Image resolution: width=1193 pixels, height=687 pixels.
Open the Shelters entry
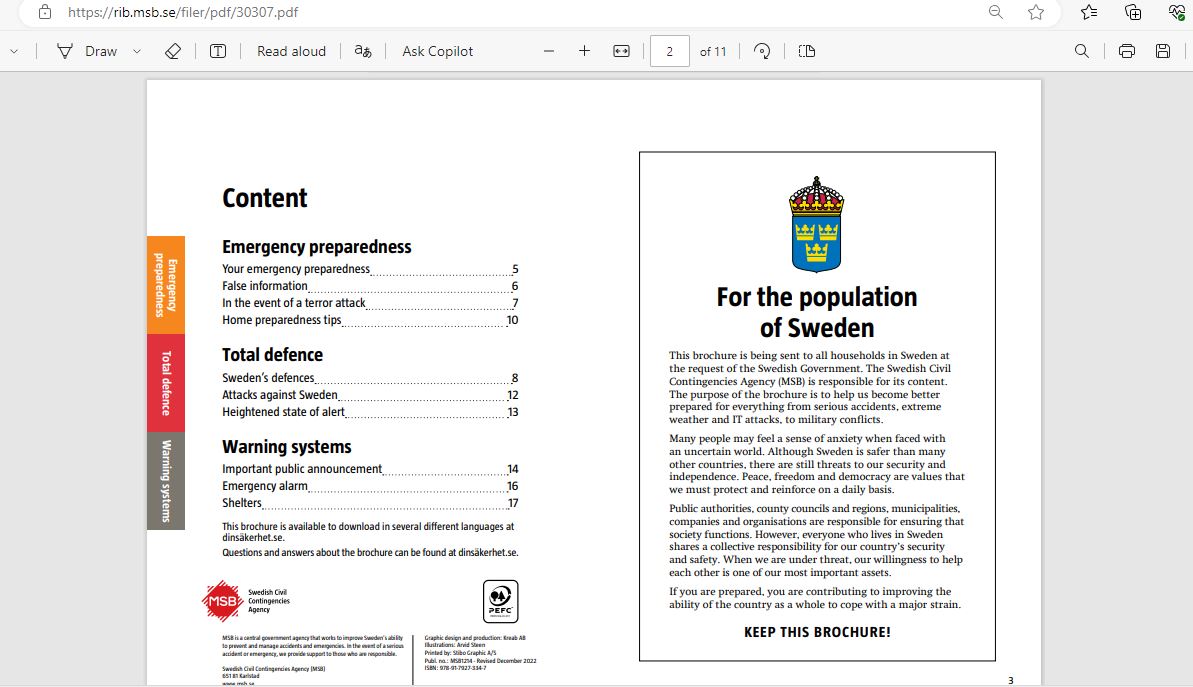(371, 503)
